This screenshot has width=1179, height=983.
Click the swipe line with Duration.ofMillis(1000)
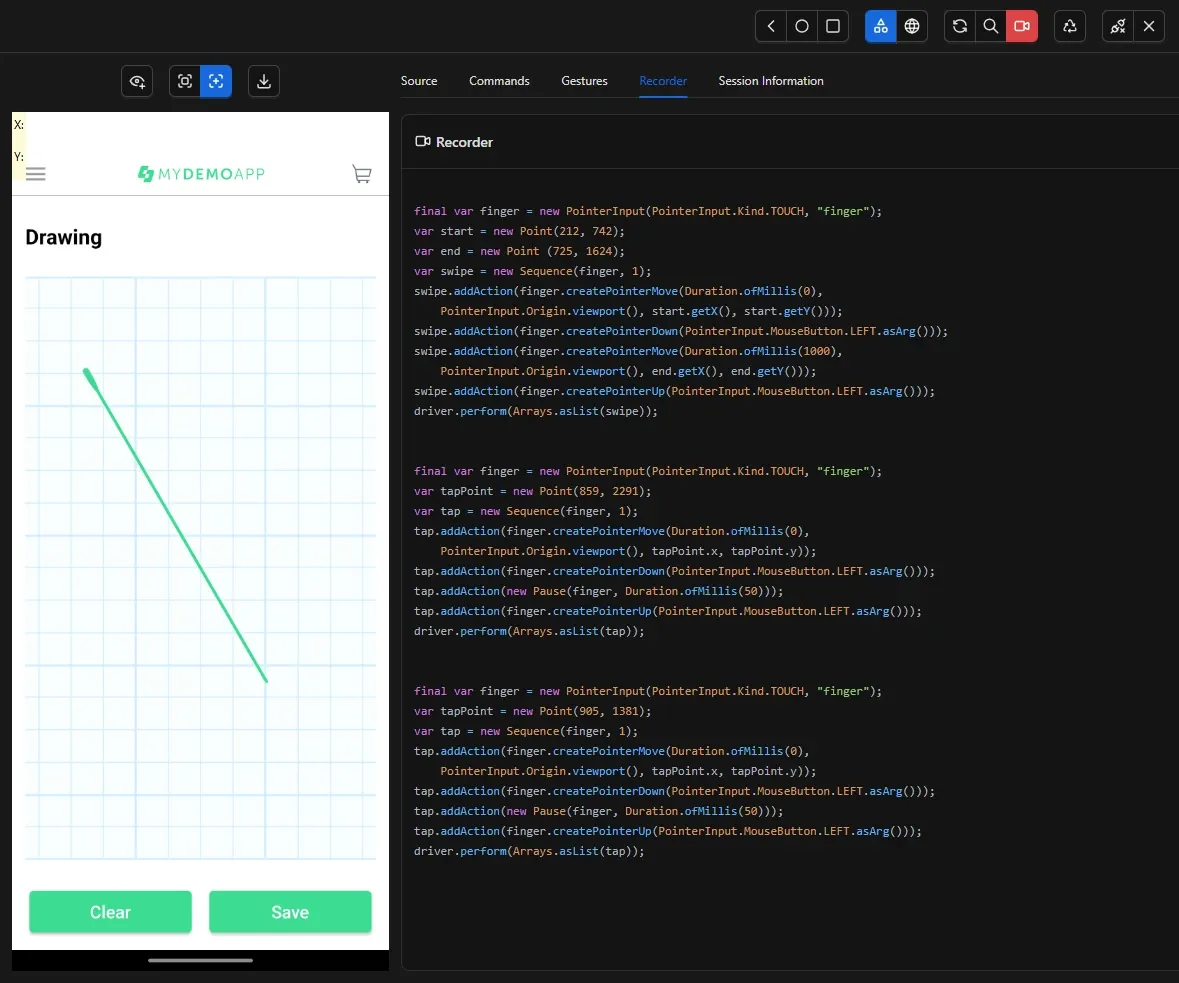(x=628, y=351)
